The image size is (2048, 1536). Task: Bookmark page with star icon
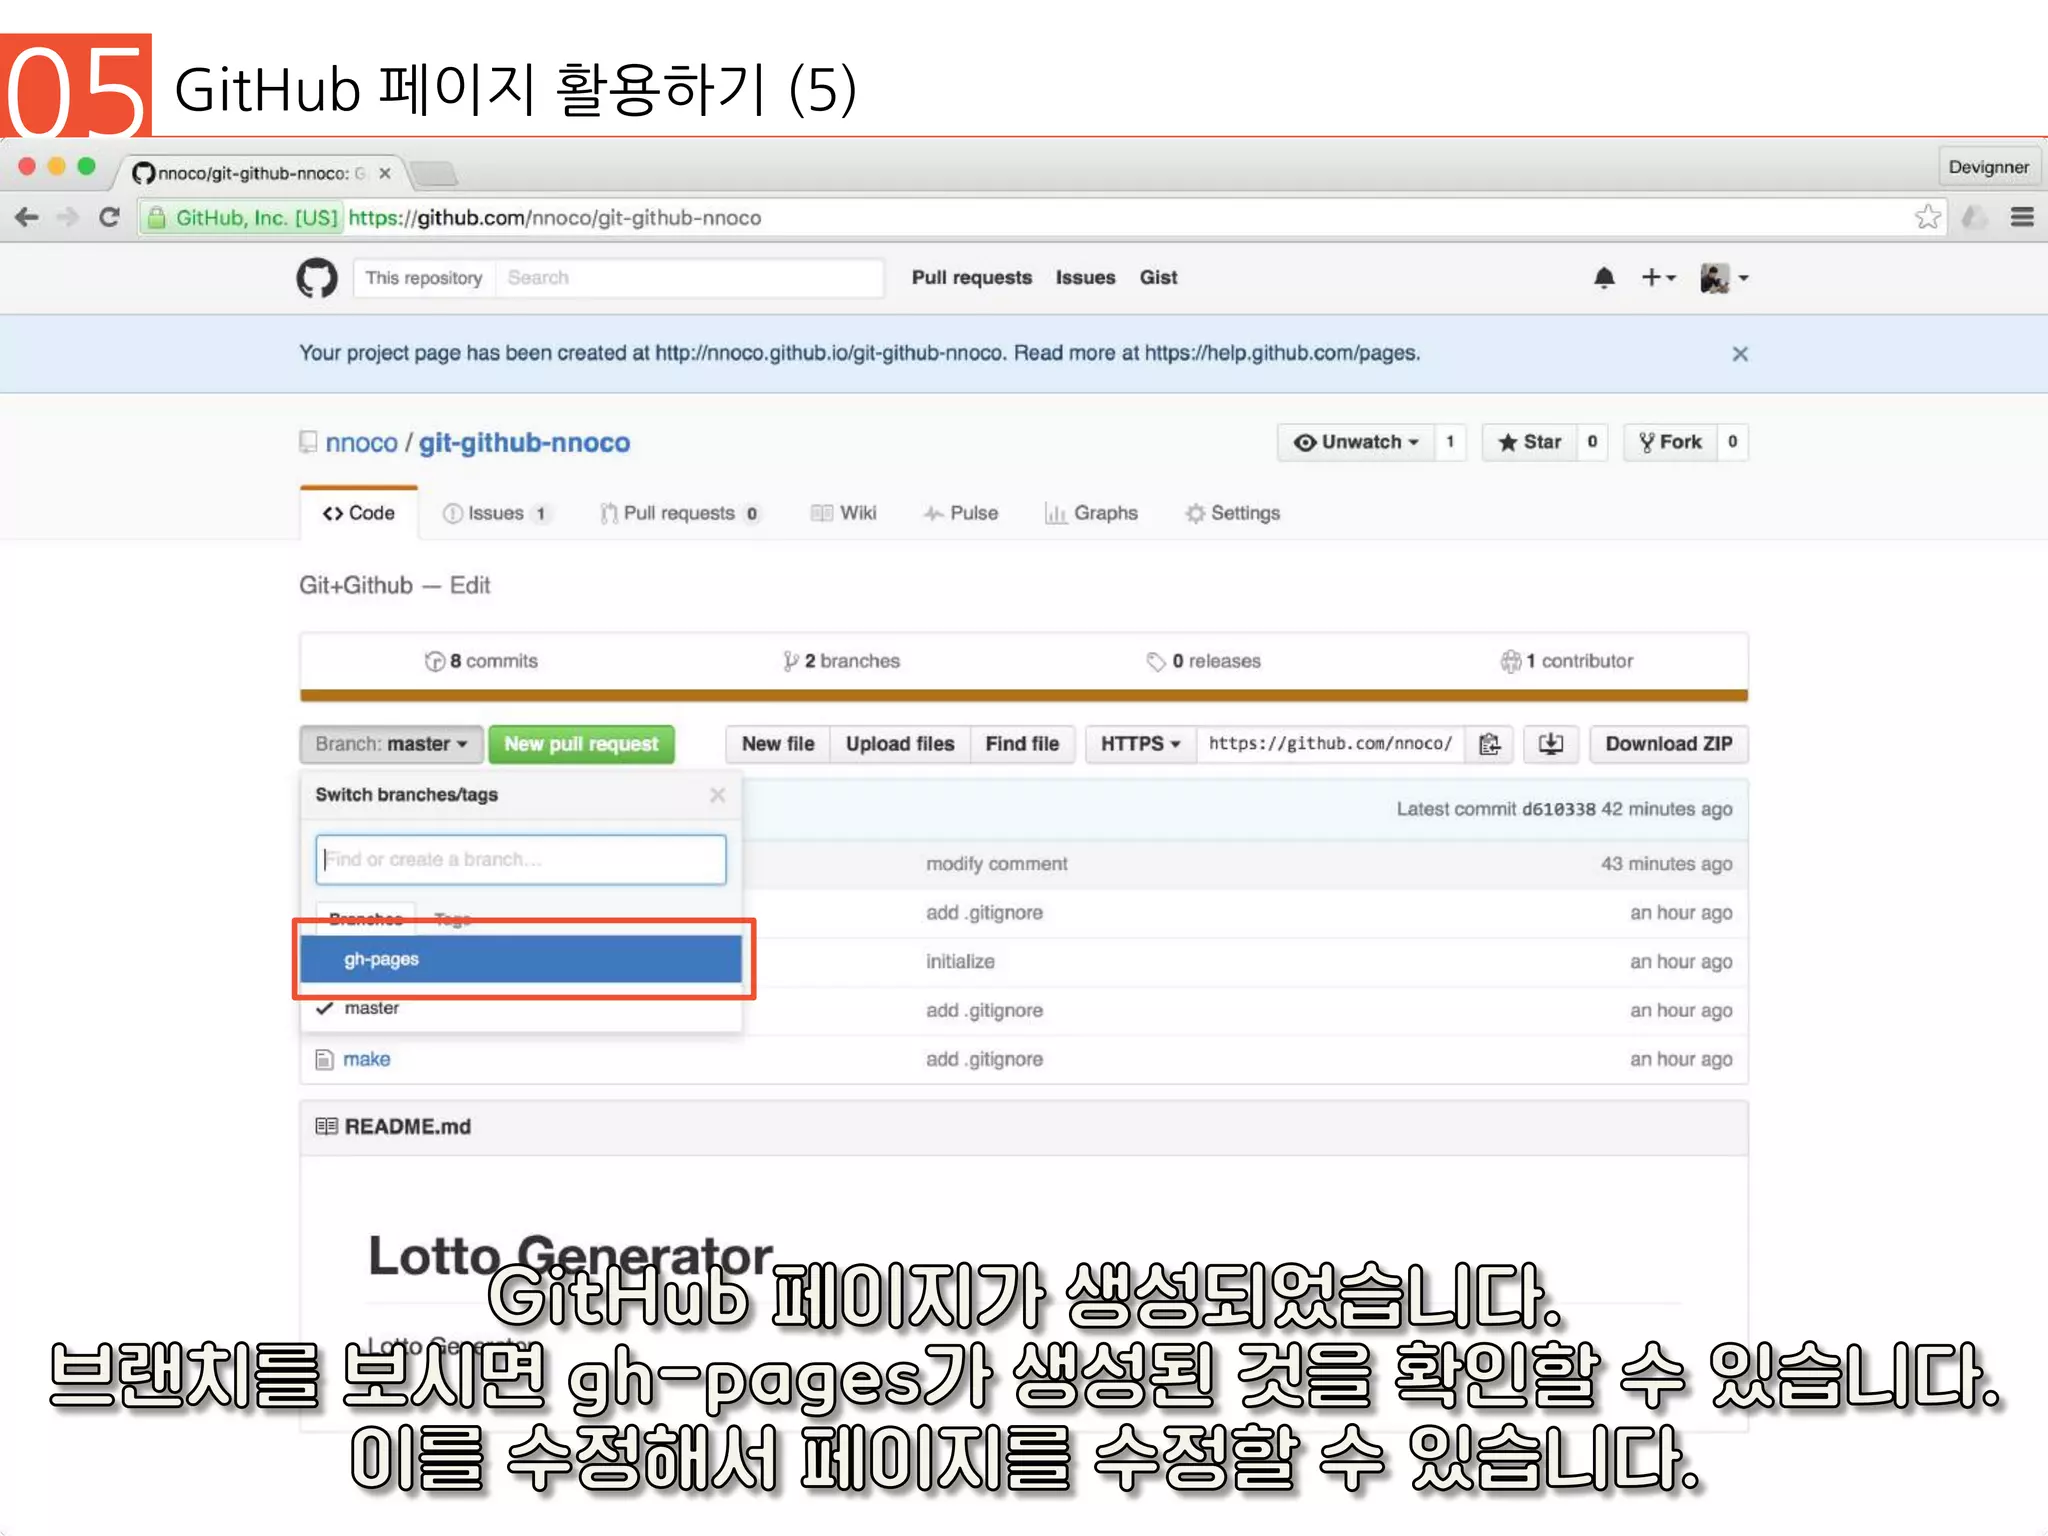point(1927,217)
